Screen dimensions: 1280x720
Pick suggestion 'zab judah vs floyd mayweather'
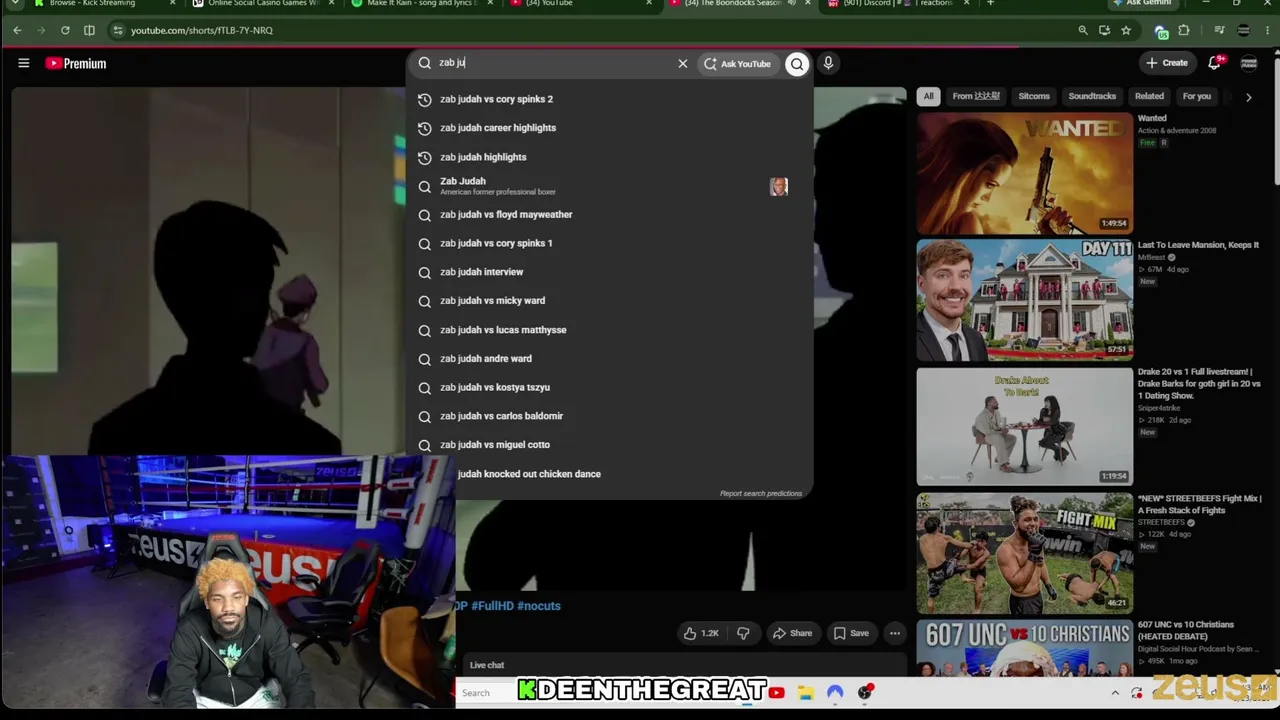pos(609,214)
